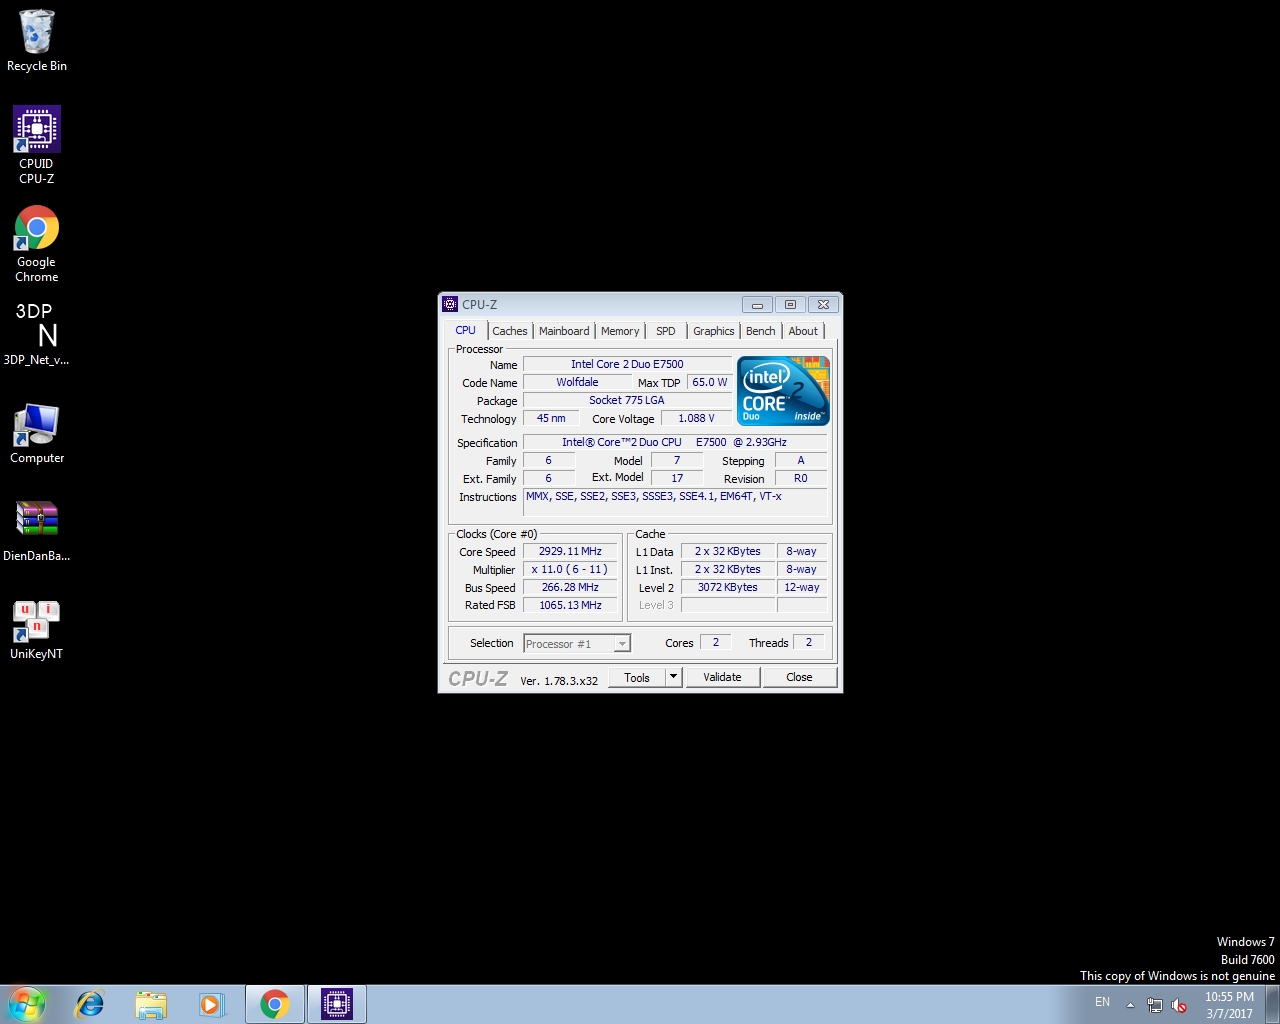Screen dimensions: 1280x1024
Task: Click the Name field Intel Core 2 Duo E7500
Action: click(x=627, y=364)
